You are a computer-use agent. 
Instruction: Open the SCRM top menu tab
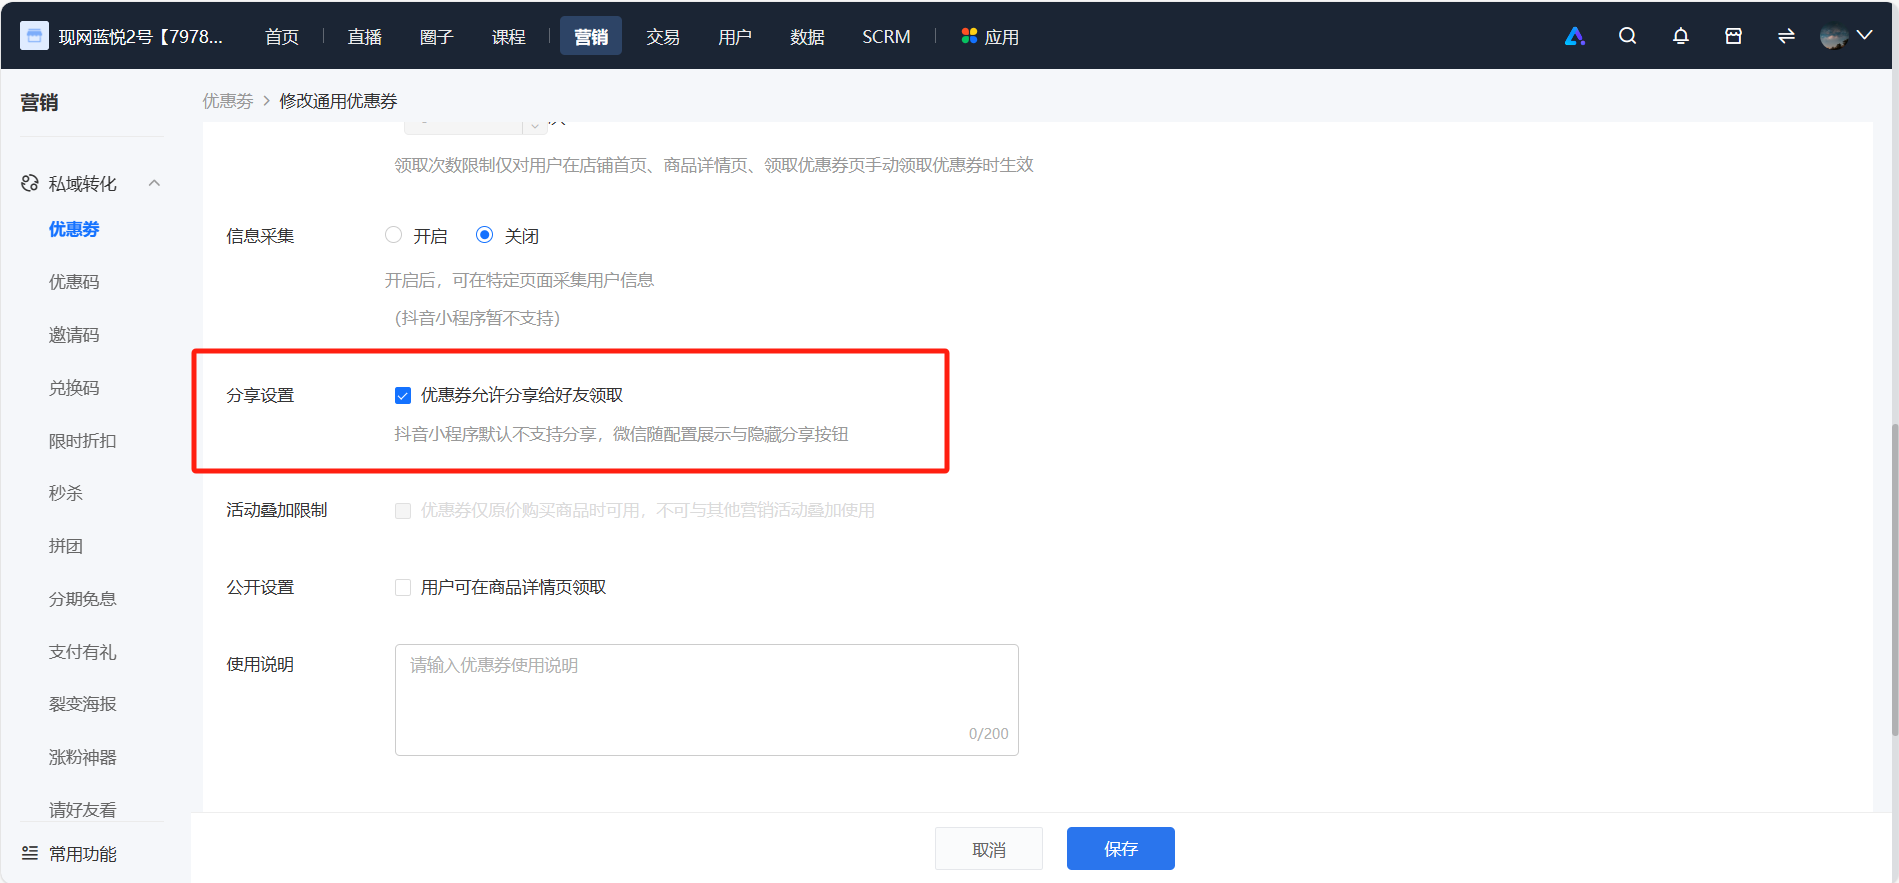coord(886,36)
